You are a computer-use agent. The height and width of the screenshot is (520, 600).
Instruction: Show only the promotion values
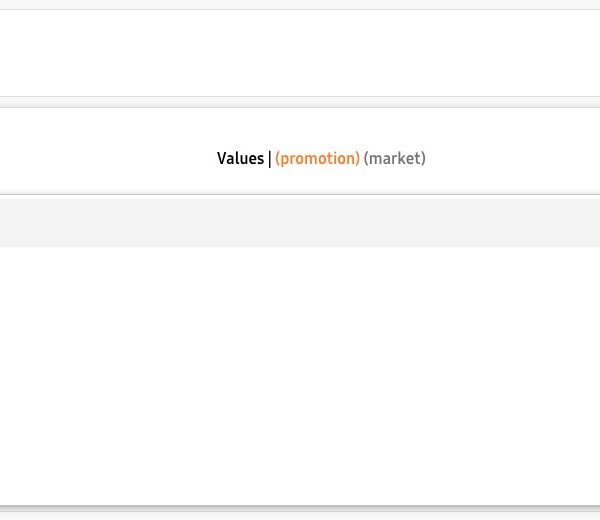(317, 158)
